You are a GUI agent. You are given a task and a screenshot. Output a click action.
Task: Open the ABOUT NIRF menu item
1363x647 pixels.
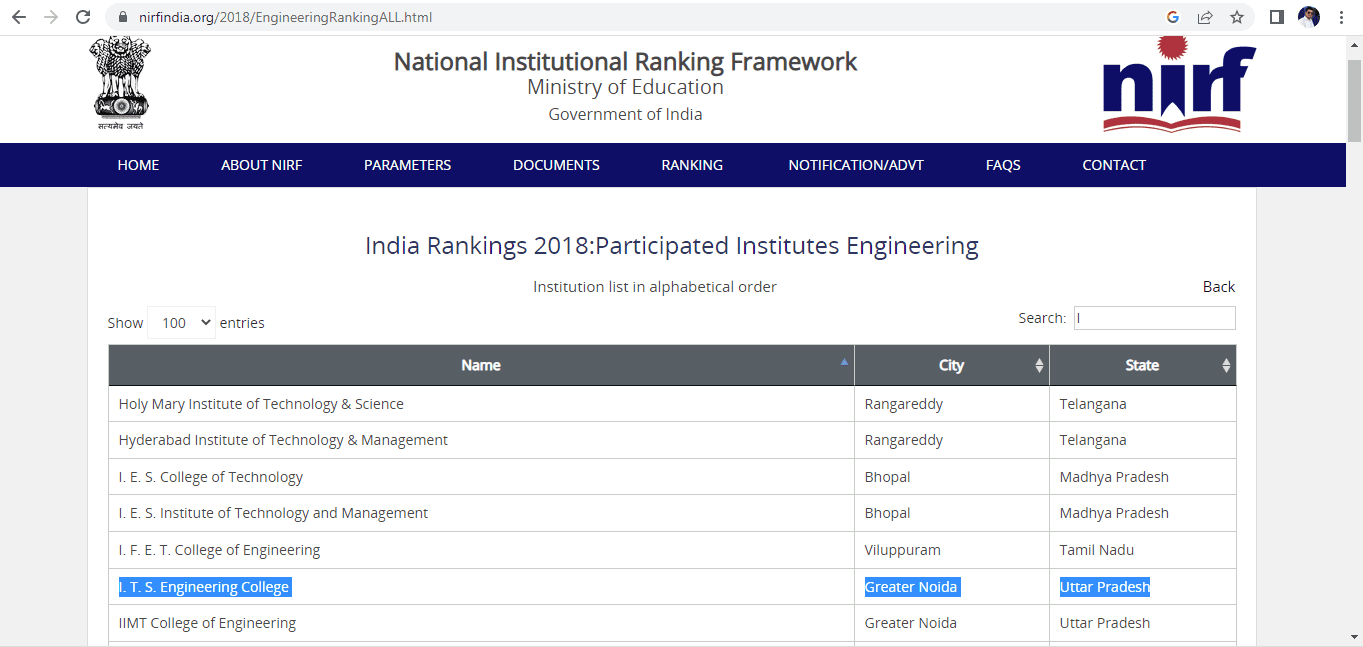261,165
